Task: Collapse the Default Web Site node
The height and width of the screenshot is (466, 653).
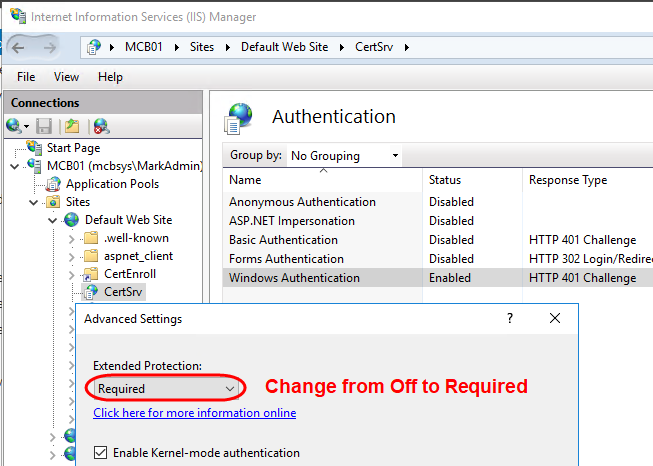Action: point(52,221)
